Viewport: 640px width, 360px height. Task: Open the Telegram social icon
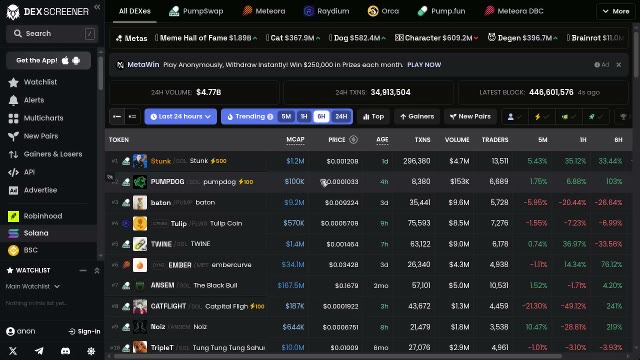(39, 351)
